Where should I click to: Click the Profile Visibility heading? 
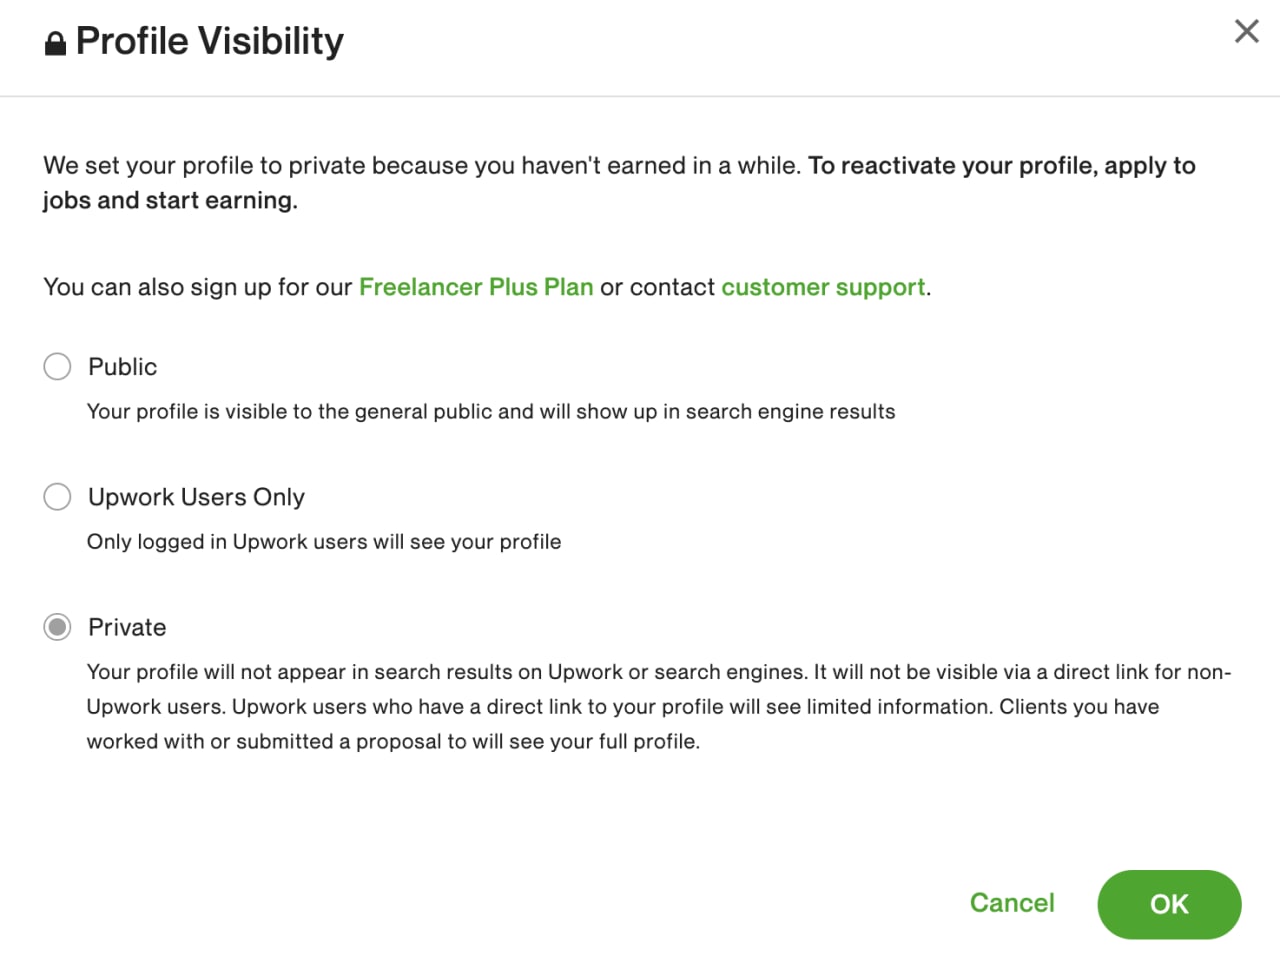(x=210, y=42)
